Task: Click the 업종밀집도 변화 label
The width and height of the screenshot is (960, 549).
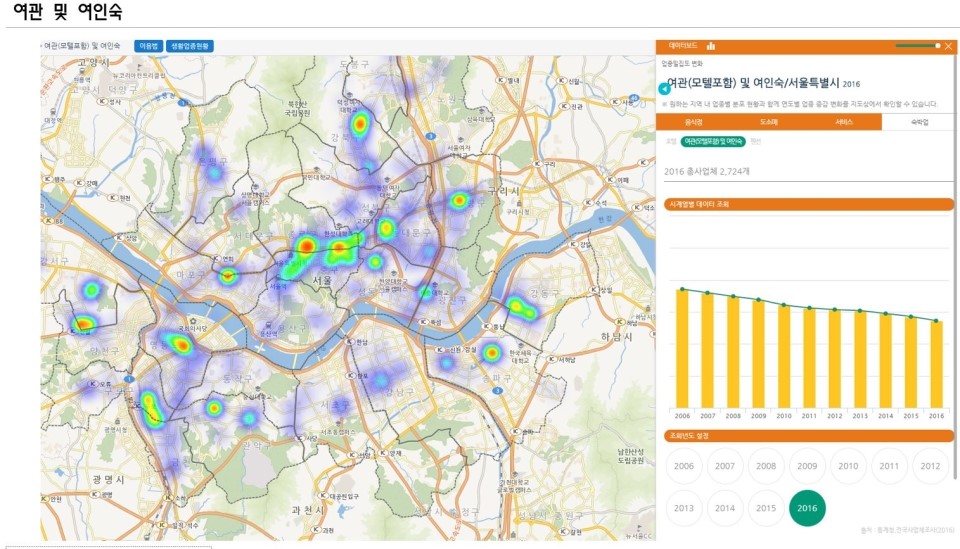Action: [x=682, y=64]
